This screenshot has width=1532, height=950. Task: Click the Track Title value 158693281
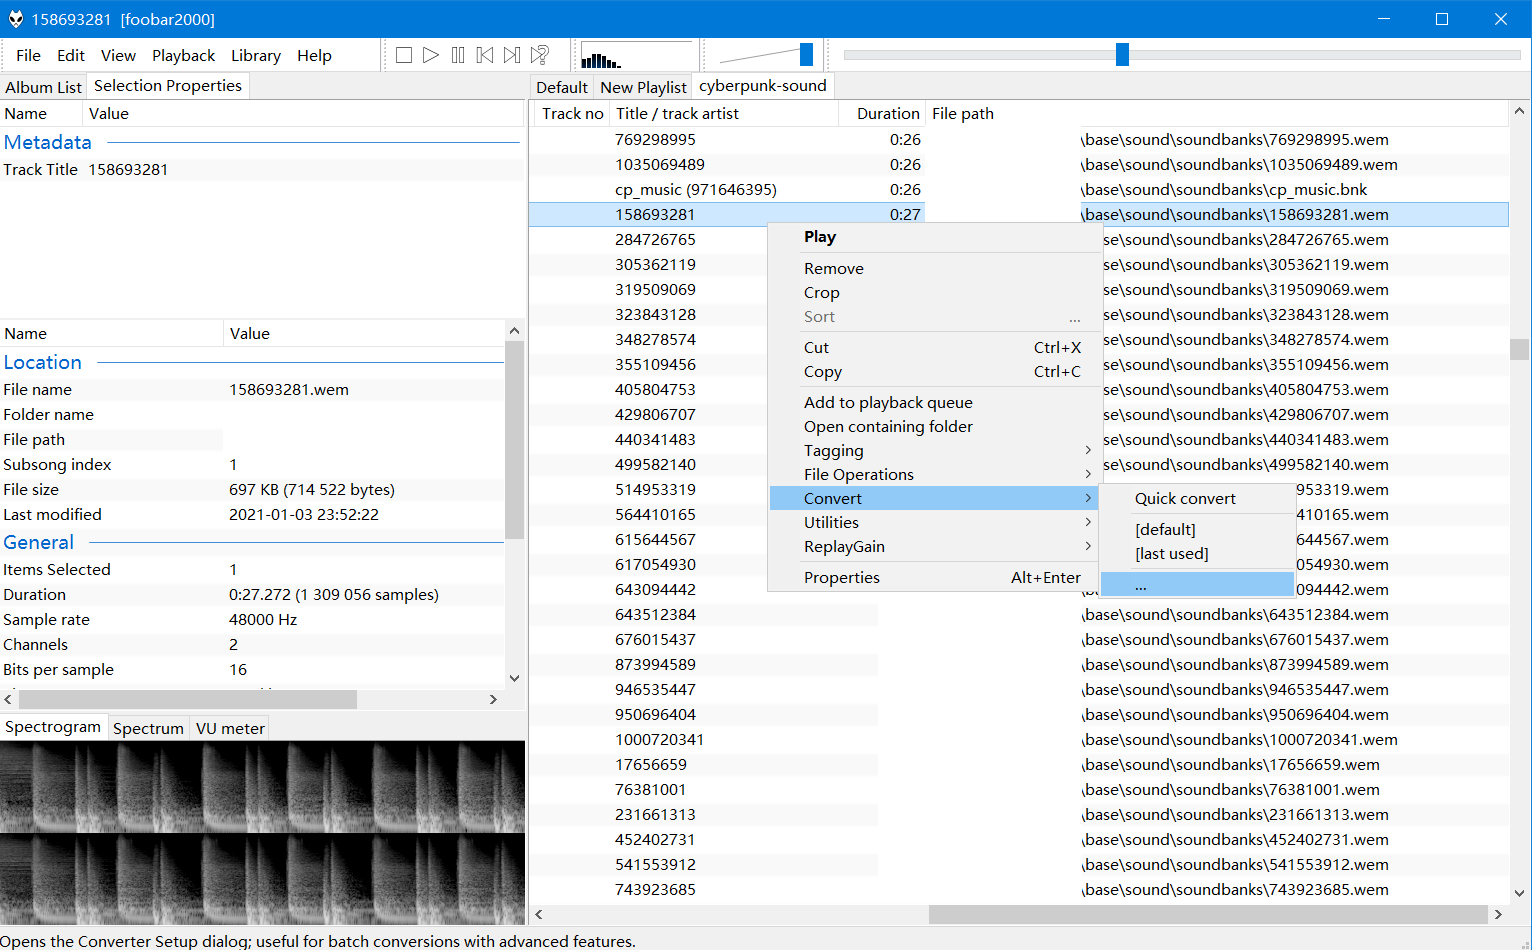pyautogui.click(x=128, y=169)
